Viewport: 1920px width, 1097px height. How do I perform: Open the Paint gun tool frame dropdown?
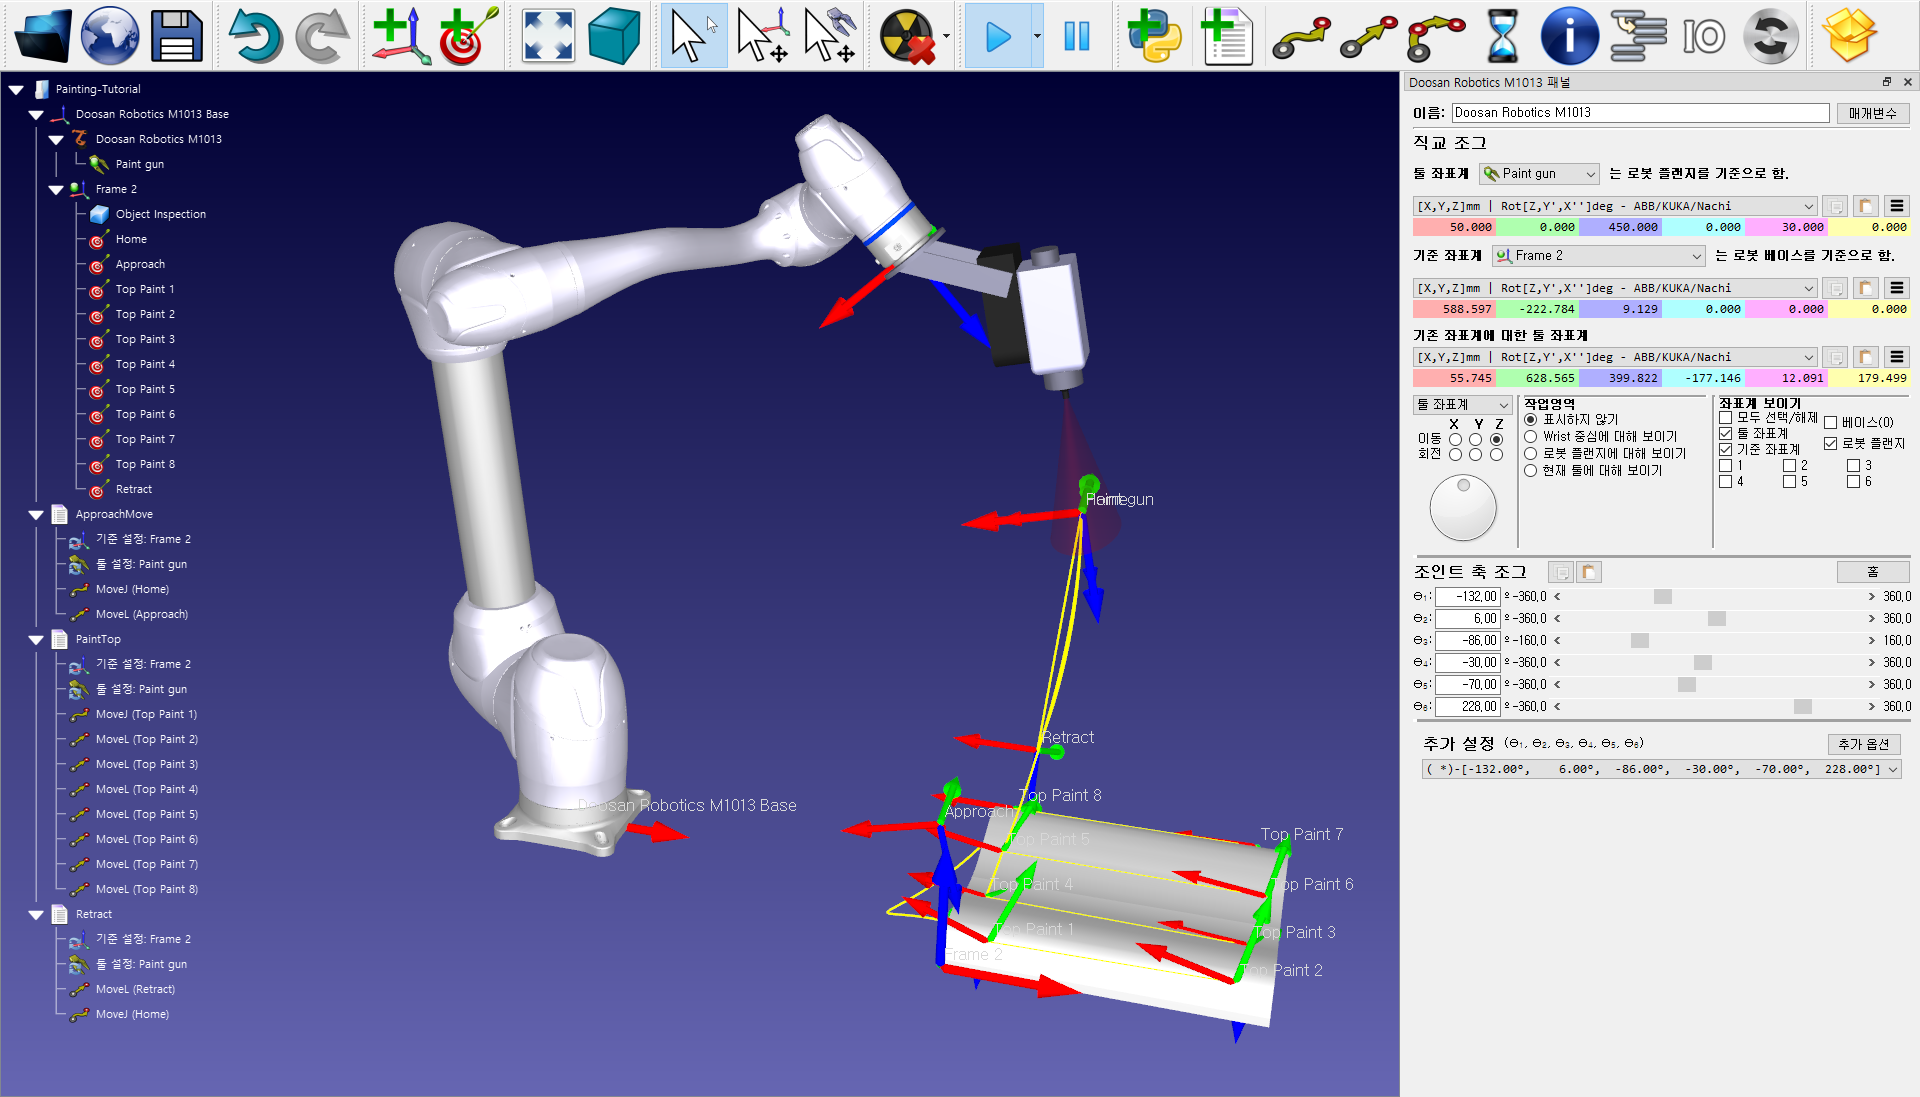tap(1540, 174)
